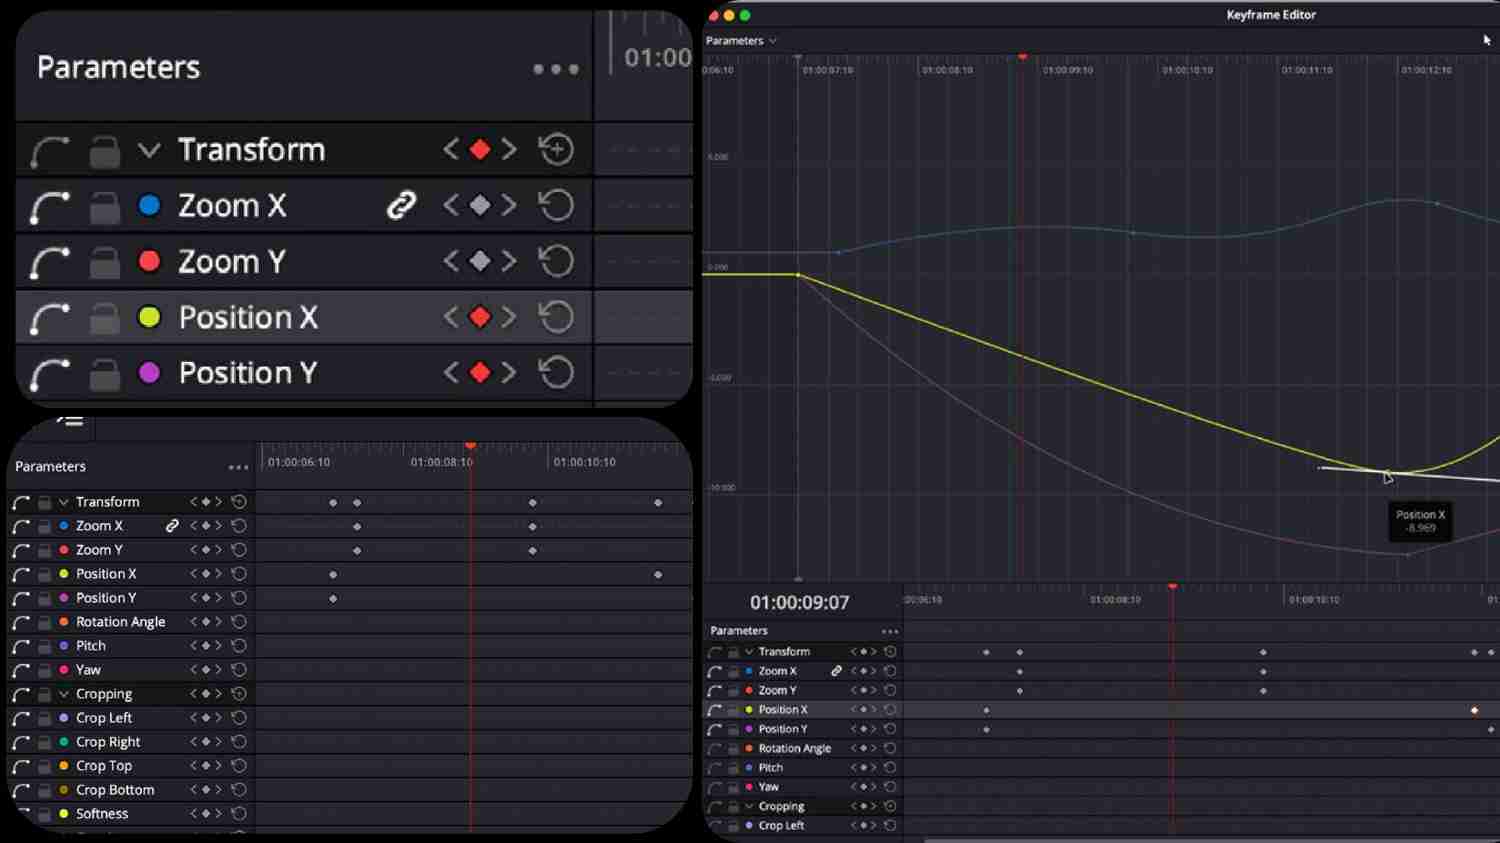Click the curve icon on the Crop Top row

pos(21,766)
